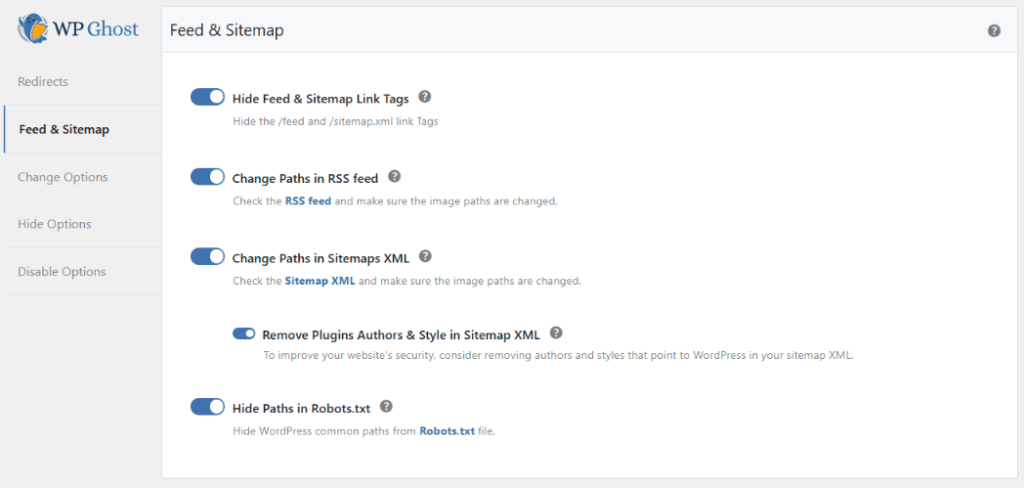The height and width of the screenshot is (488, 1024).
Task: Disable Remove Plugins Authors & Style switch
Action: coord(244,334)
